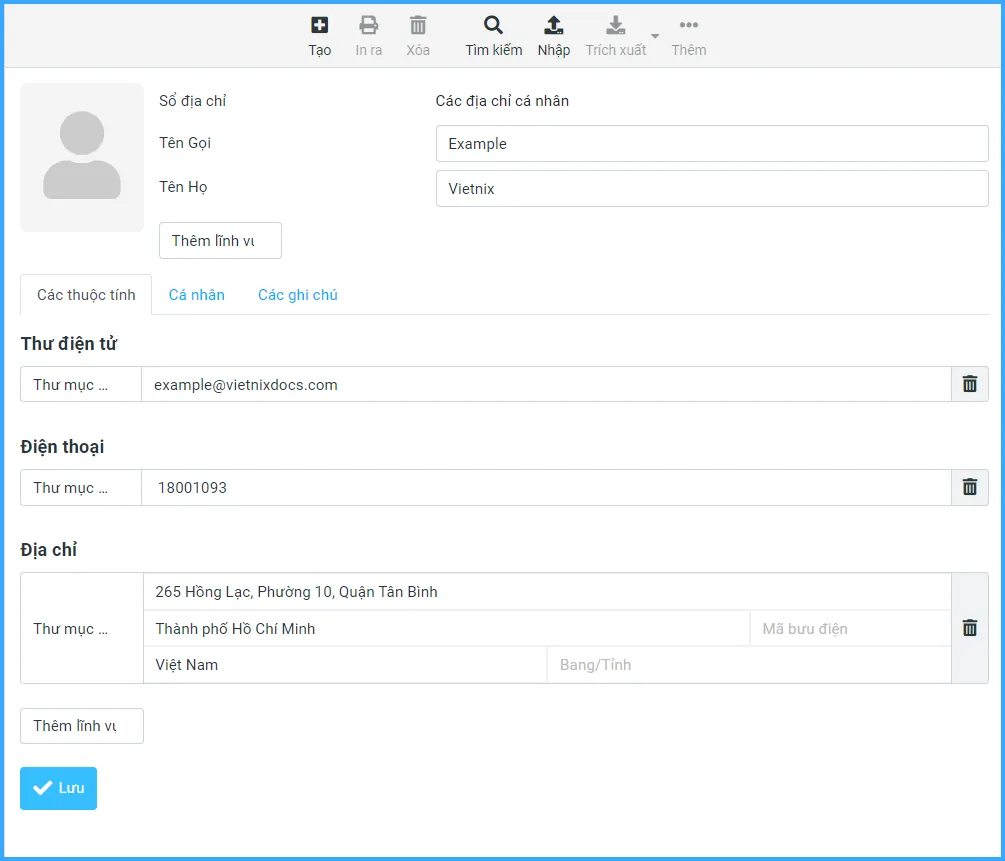Screen dimensions: 1005x861
Task: Click the Lưu save button
Action: click(x=58, y=788)
